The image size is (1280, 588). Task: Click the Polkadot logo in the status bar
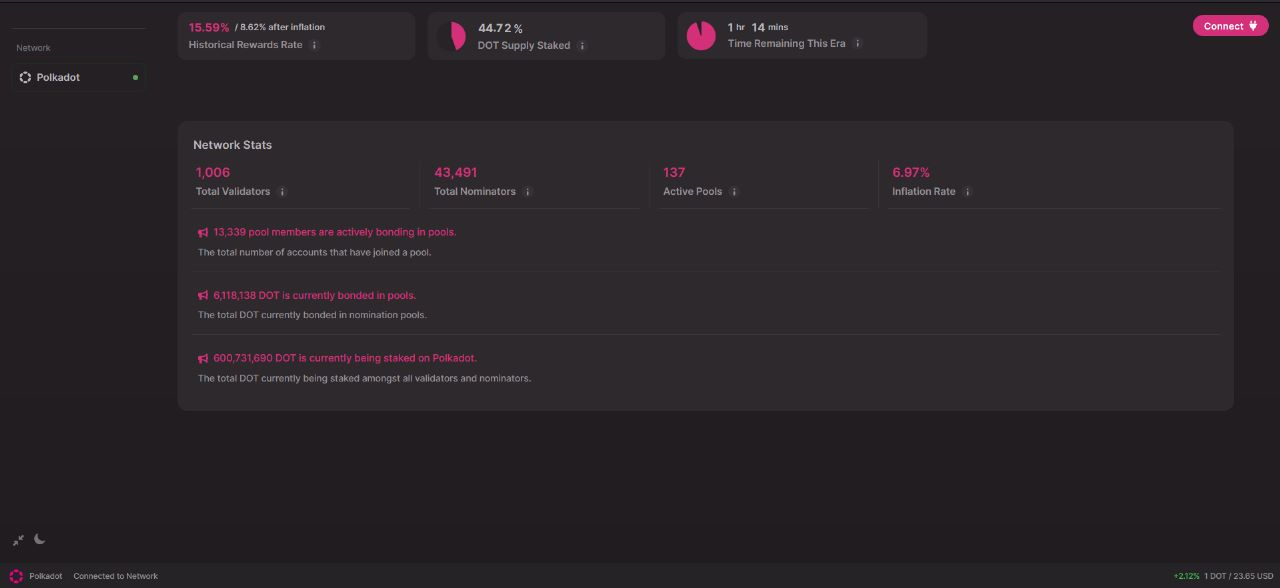[15, 576]
